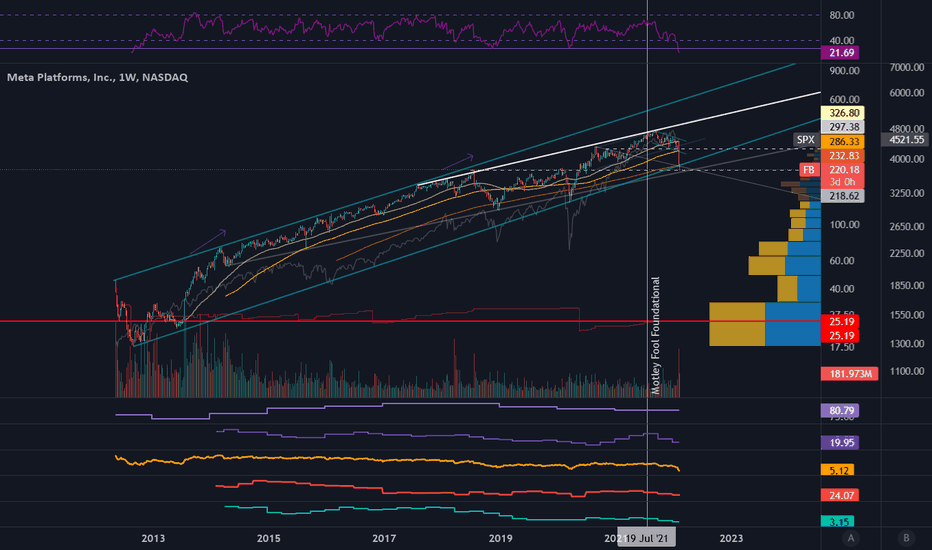
Task: Click the 6000.00 SPX axis tick
Action: [x=906, y=93]
